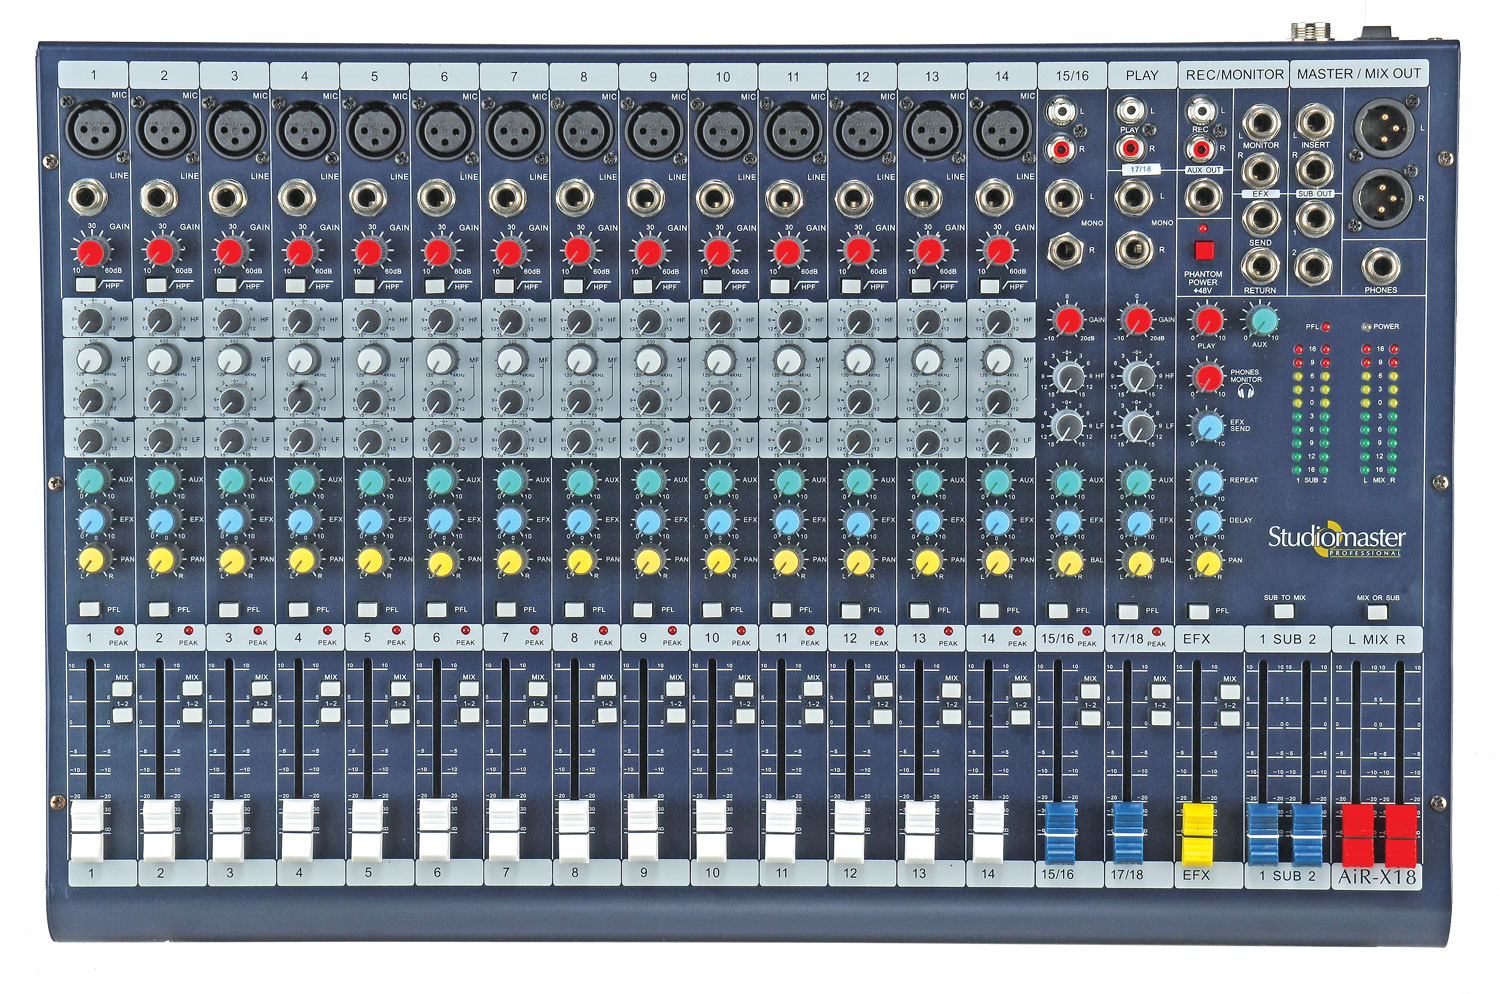
Task: Click the channel 3 XLR MIC input
Action: pos(234,130)
